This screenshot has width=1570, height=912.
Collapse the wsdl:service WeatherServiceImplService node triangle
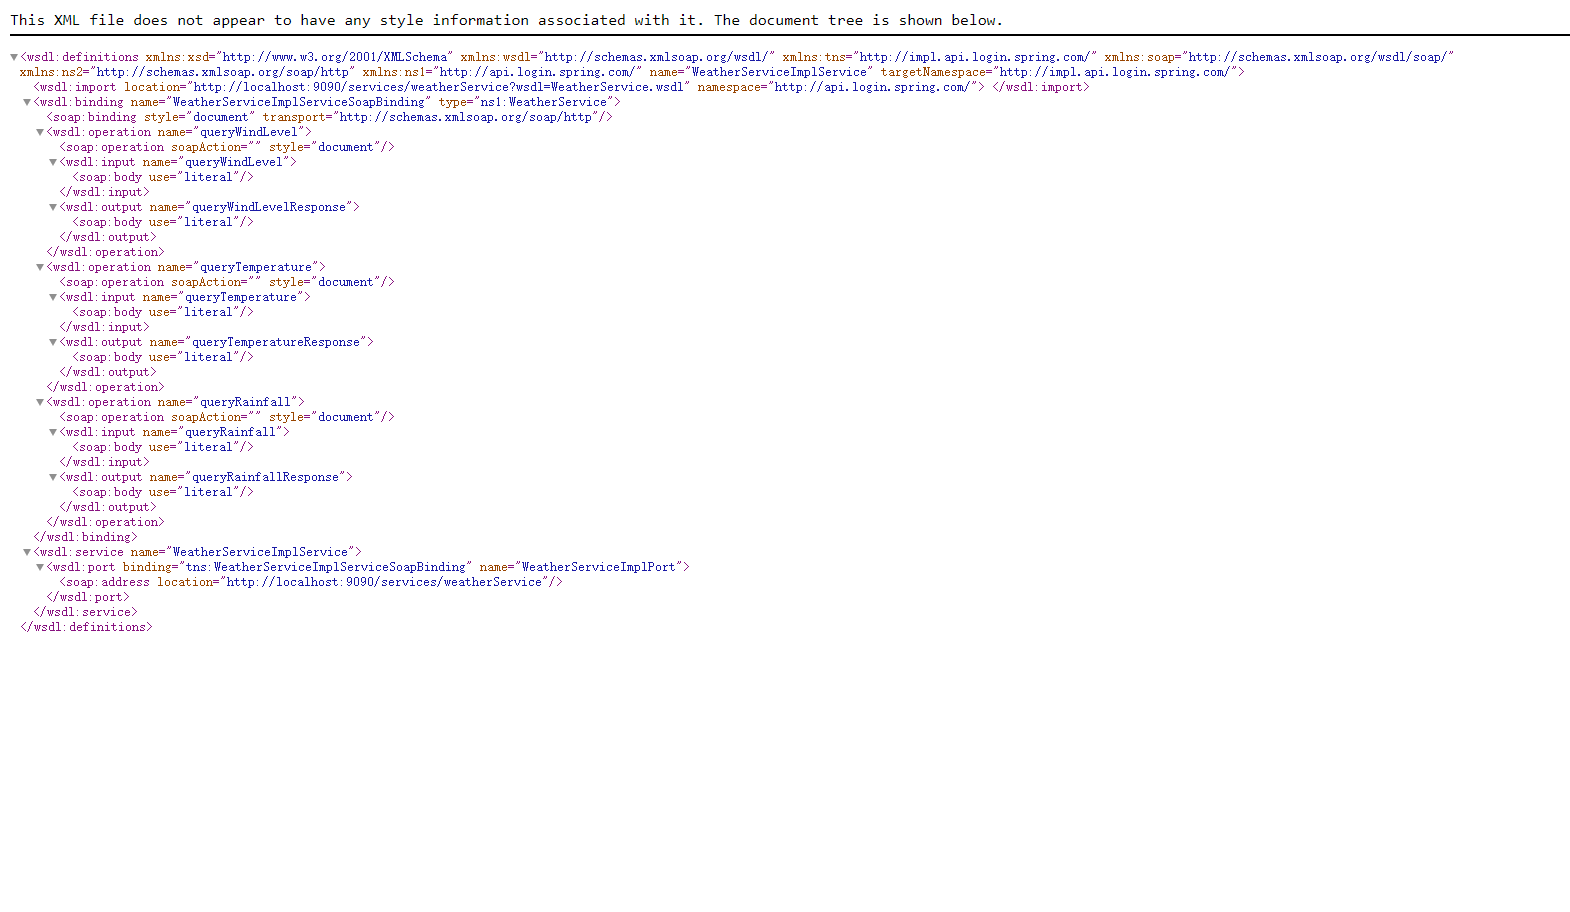[x=27, y=552]
